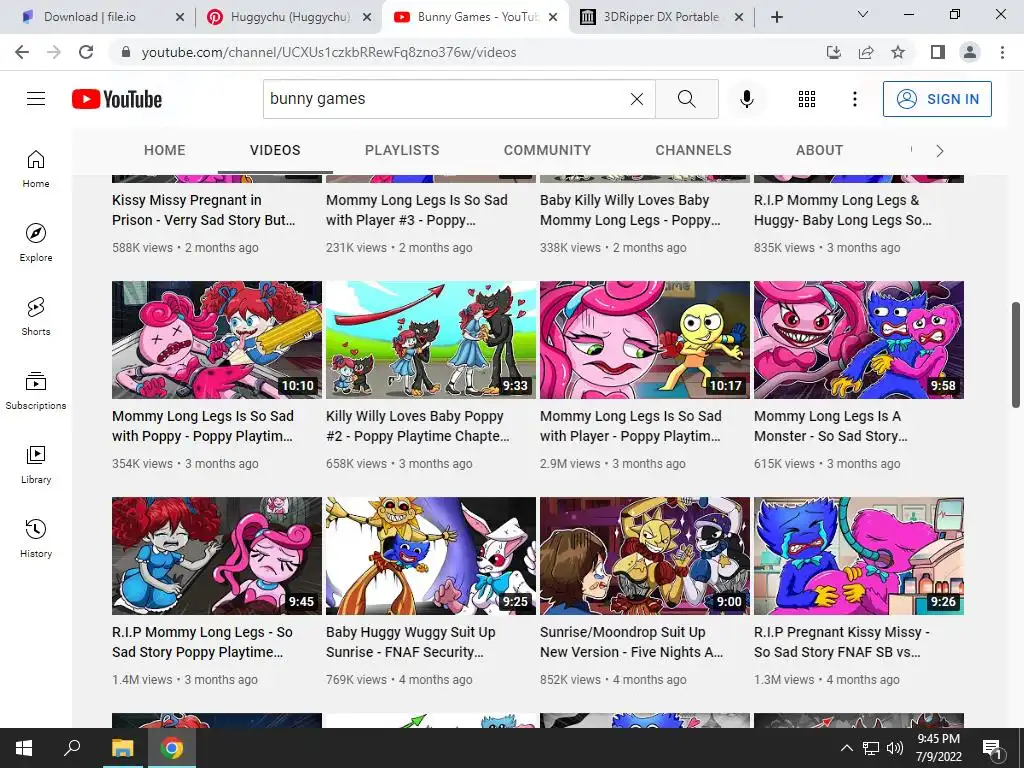Start voice search with microphone icon
Screen dimensions: 1024x768
[x=746, y=99]
